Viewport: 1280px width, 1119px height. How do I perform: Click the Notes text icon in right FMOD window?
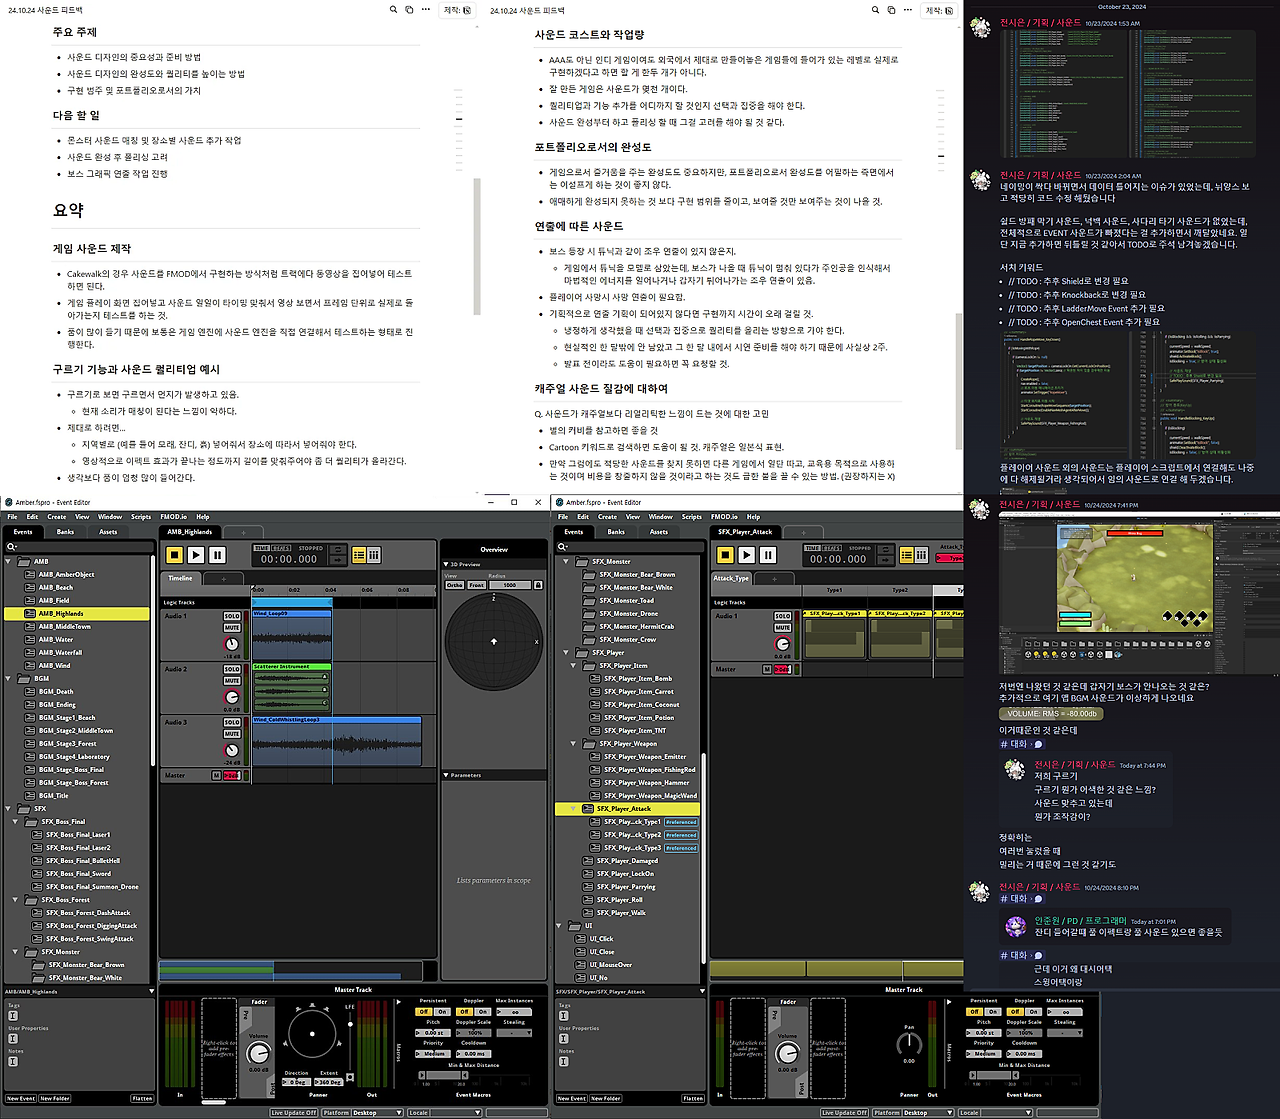coord(564,1062)
